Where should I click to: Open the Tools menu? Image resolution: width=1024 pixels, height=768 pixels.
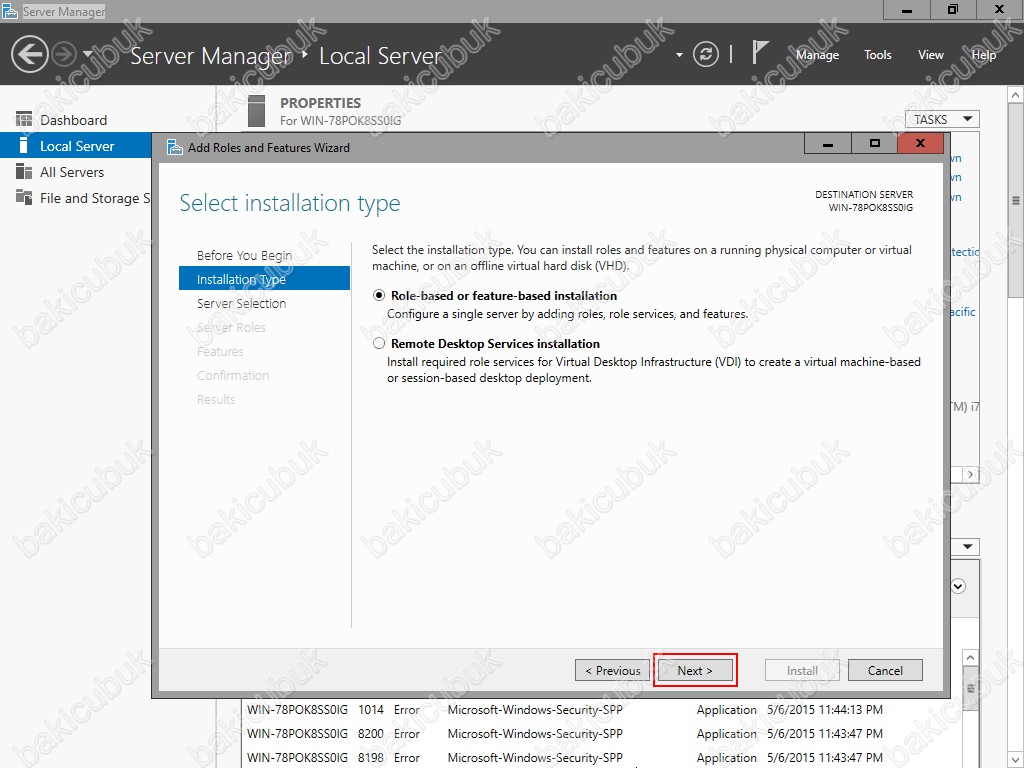(878, 55)
